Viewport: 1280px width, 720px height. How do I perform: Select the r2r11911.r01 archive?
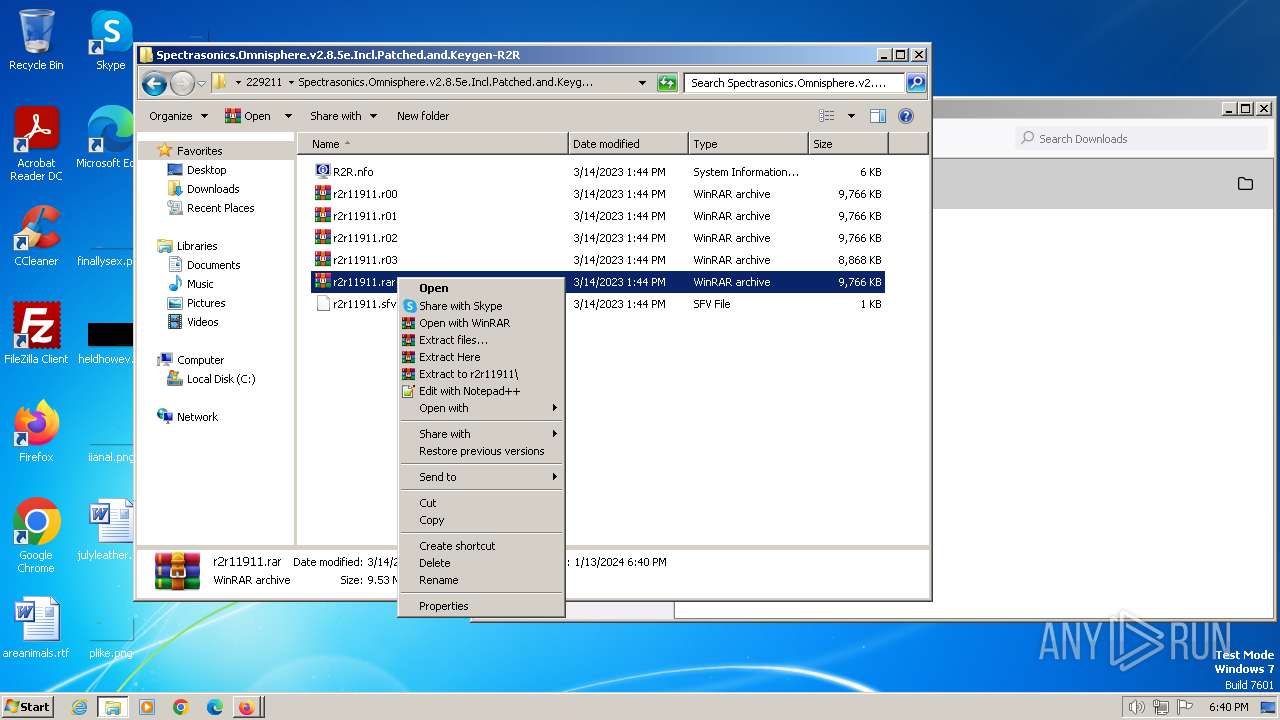[598, 216]
